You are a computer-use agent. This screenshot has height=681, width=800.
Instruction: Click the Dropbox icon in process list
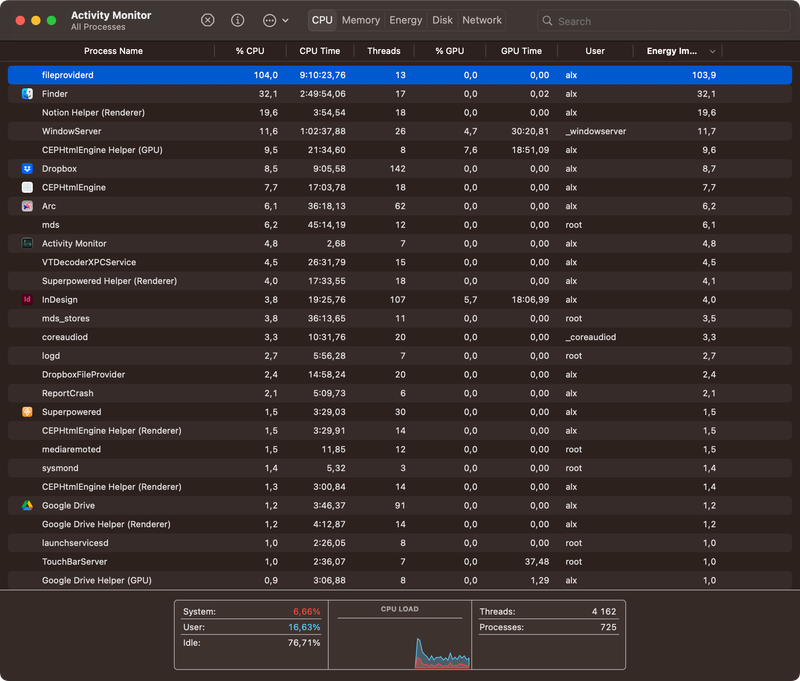point(27,169)
